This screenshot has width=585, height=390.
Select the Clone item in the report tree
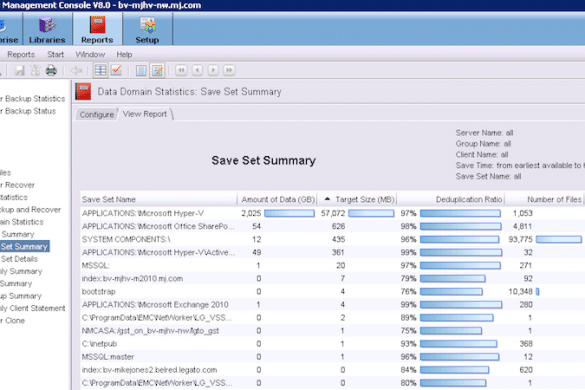[13, 320]
